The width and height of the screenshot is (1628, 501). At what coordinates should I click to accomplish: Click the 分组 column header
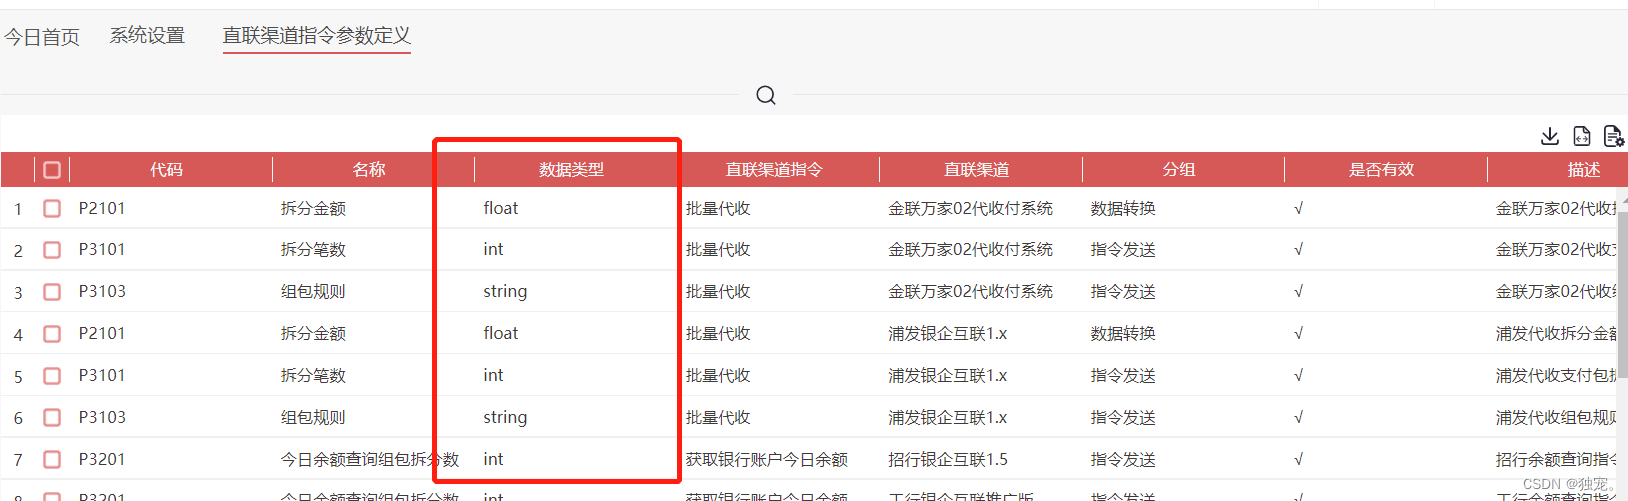tap(1179, 170)
